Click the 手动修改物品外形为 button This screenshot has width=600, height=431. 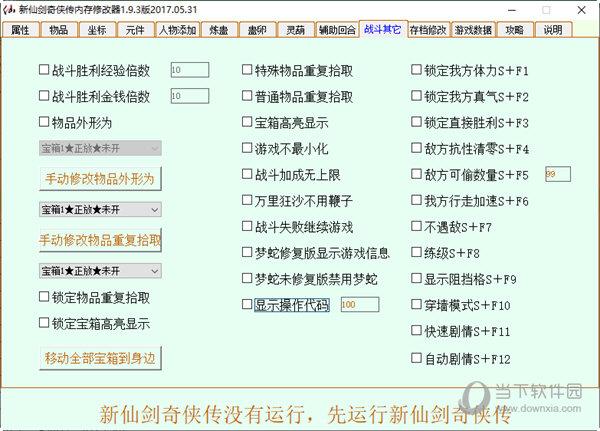coord(100,178)
